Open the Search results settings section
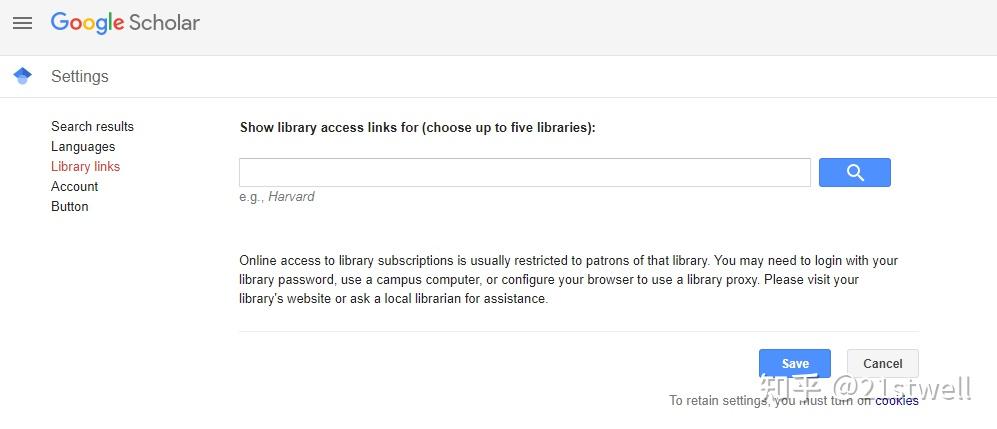997x429 pixels. (92, 126)
